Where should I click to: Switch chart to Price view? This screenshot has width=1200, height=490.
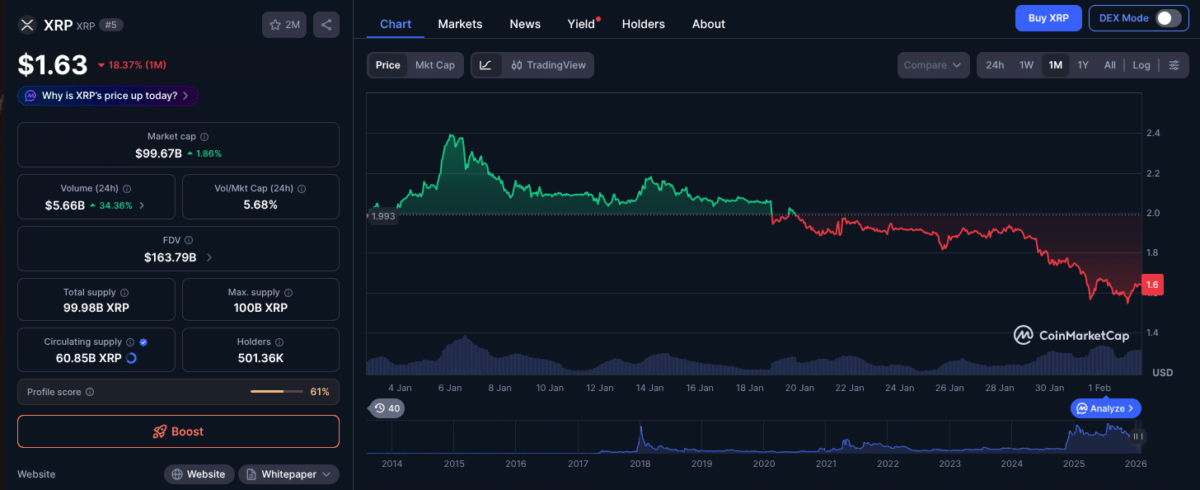388,65
